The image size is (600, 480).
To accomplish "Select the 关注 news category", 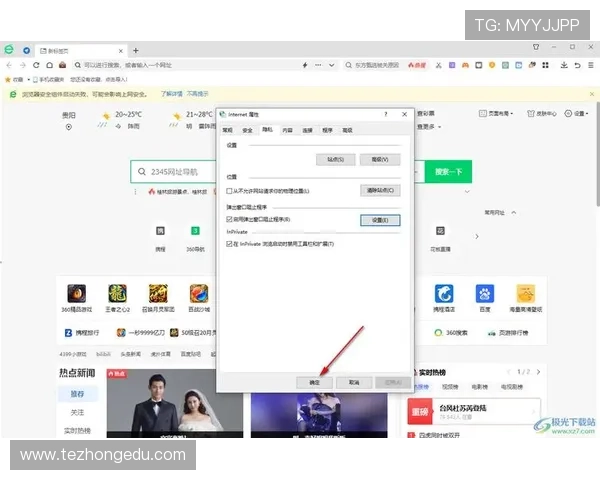I will pyautogui.click(x=77, y=412).
